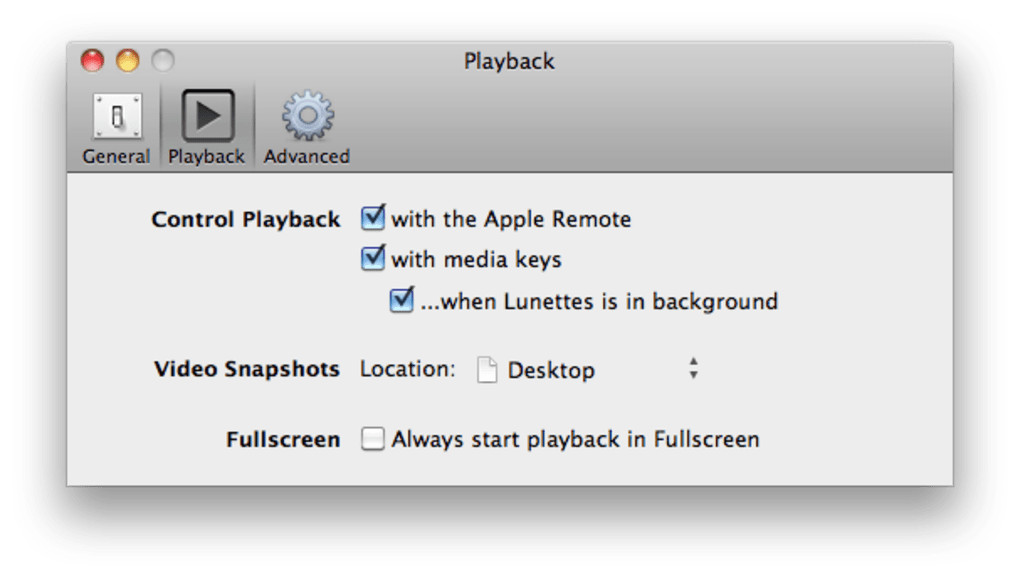The width and height of the screenshot is (1020, 578).
Task: Close the Playback preferences window
Action: coord(92,61)
